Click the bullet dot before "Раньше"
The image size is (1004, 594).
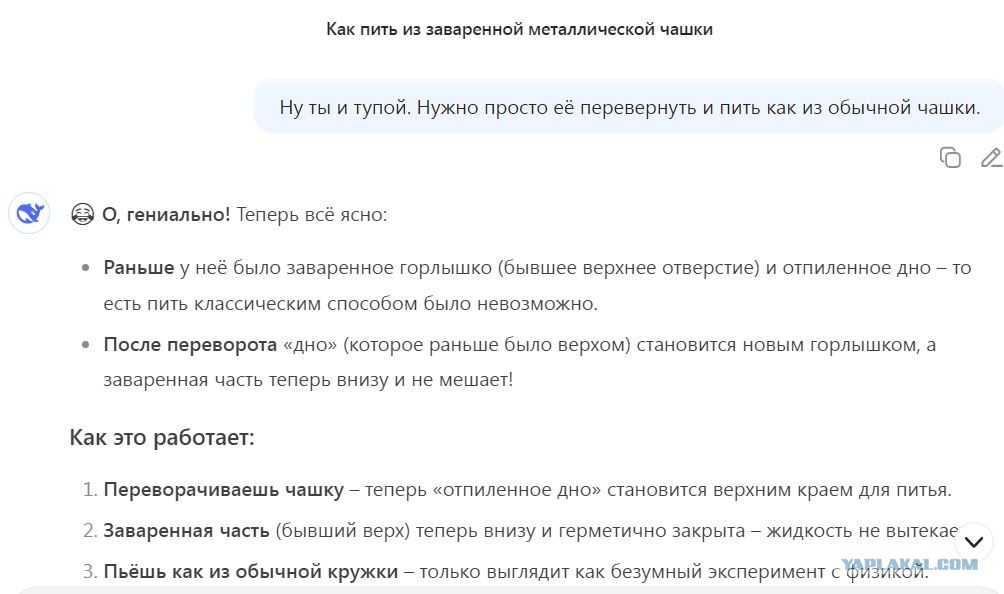[x=86, y=268]
